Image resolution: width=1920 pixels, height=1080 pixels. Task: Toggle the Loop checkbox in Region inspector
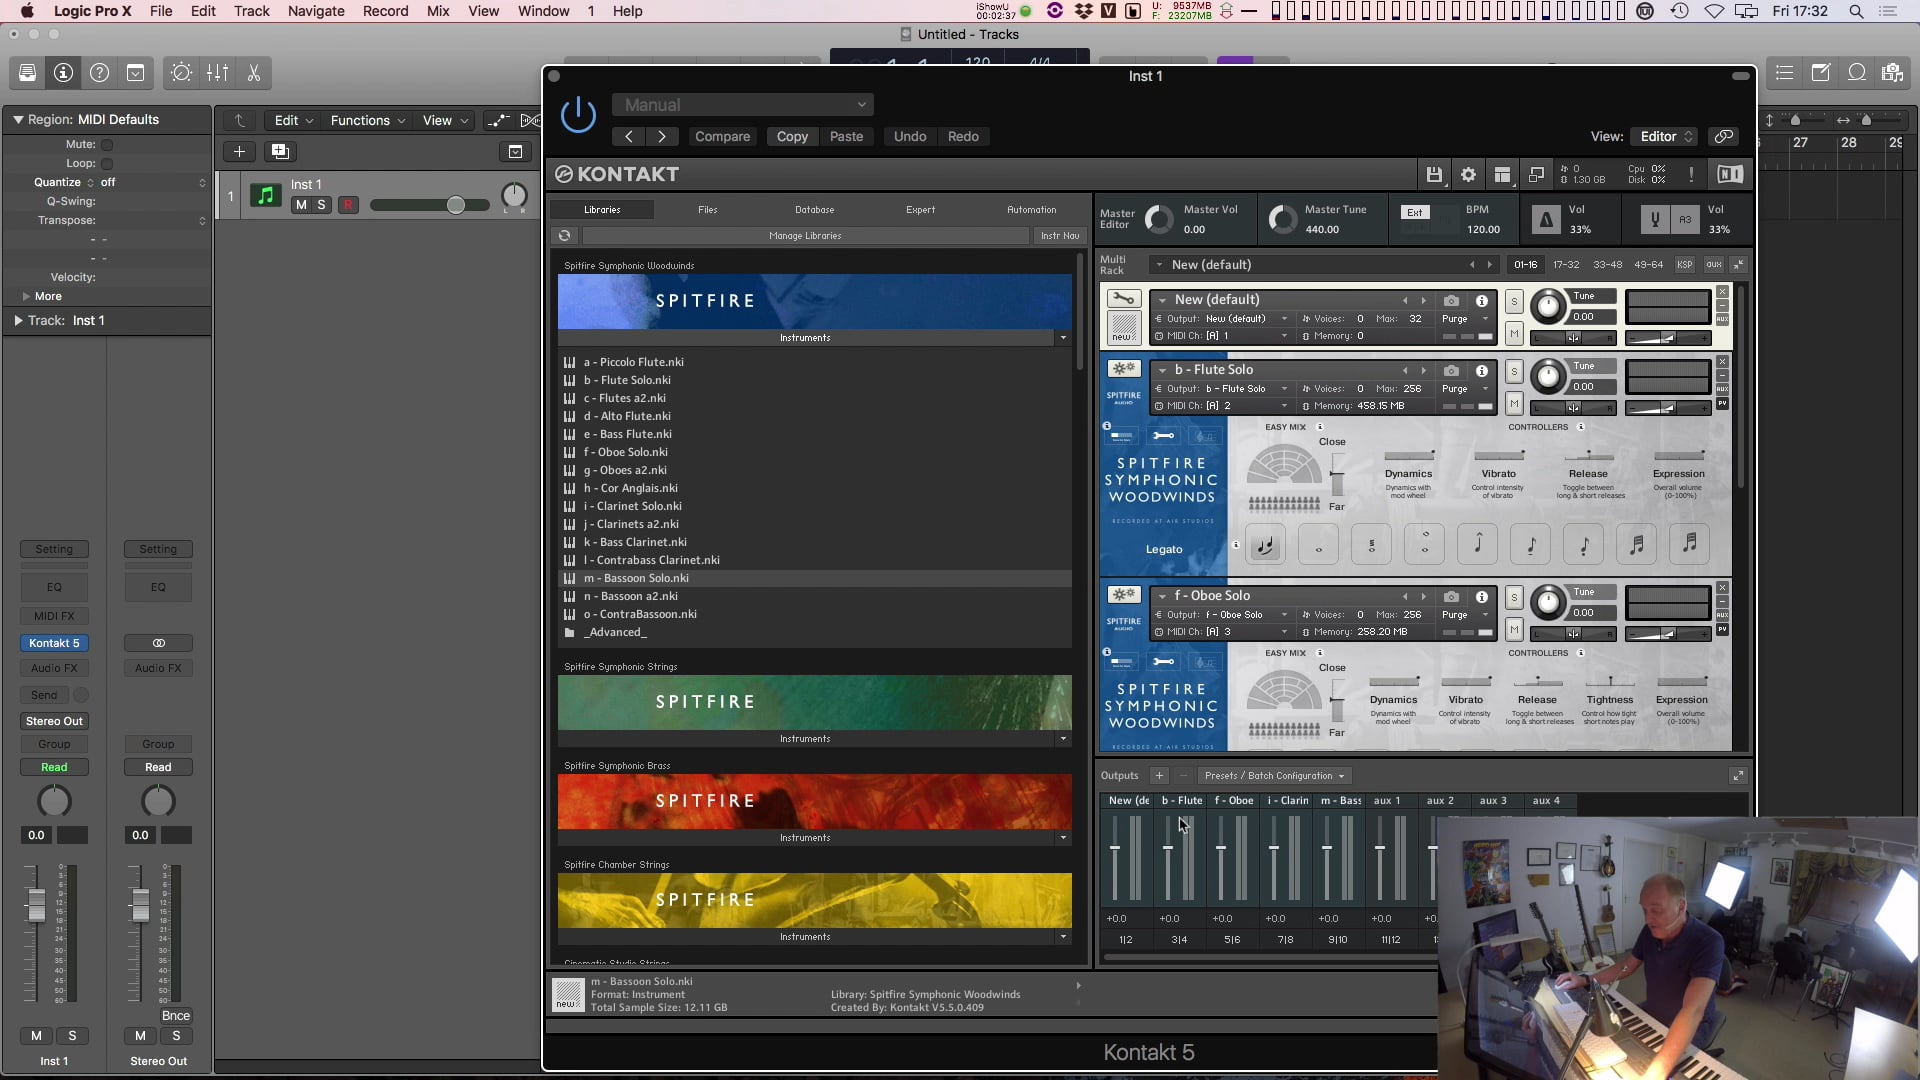107,164
